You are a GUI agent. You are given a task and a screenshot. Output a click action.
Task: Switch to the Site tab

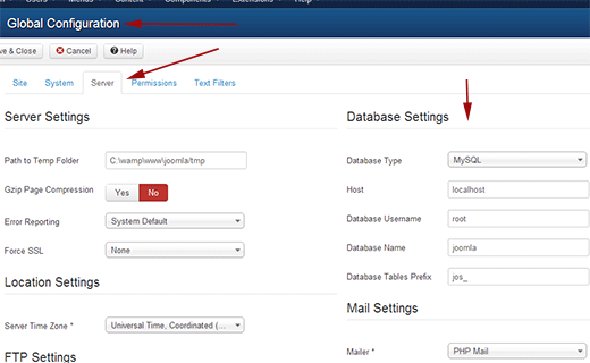point(20,83)
